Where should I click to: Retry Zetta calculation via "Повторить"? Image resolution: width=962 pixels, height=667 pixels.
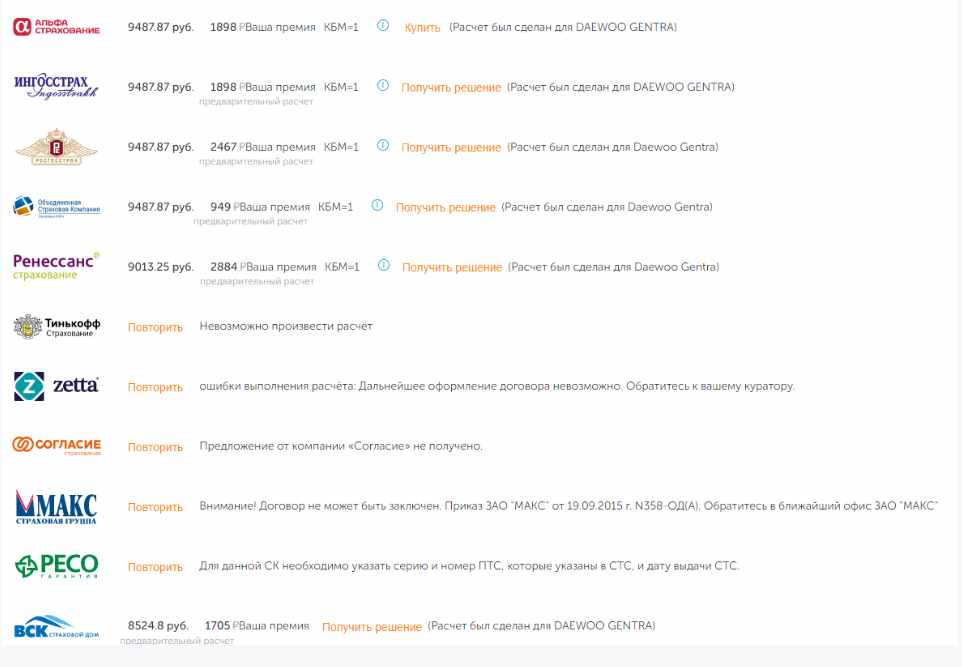coord(155,387)
